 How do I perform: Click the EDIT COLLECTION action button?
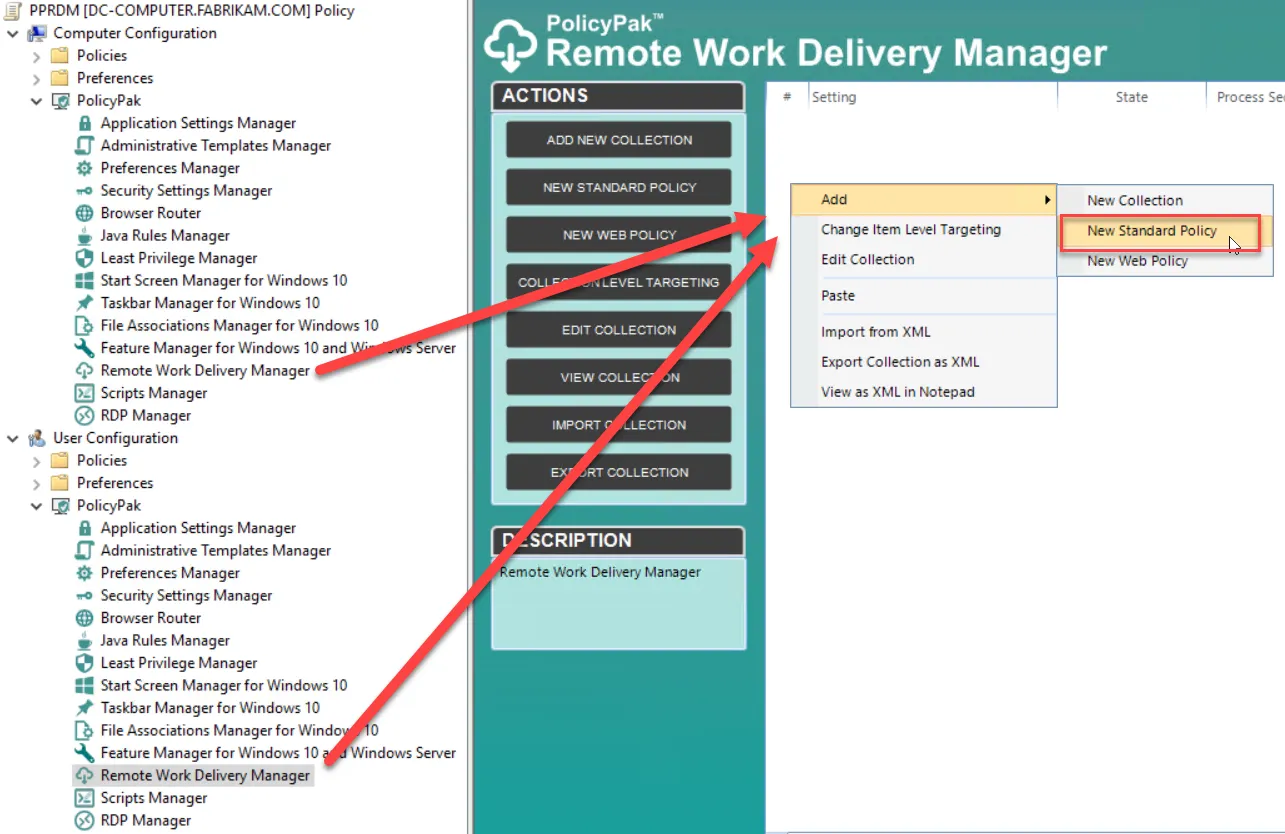[x=619, y=330]
